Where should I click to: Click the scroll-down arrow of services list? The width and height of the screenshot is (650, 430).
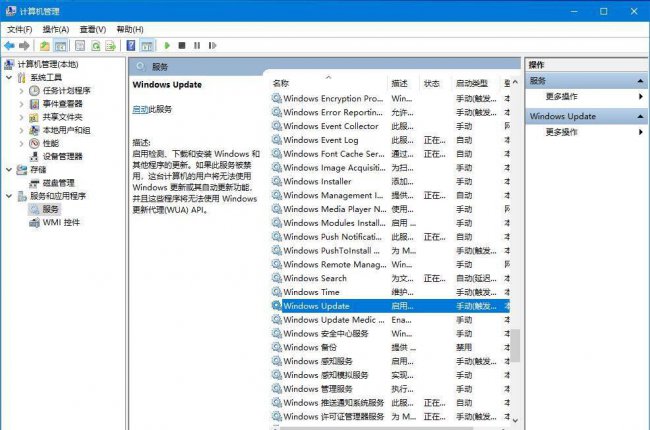[515, 420]
